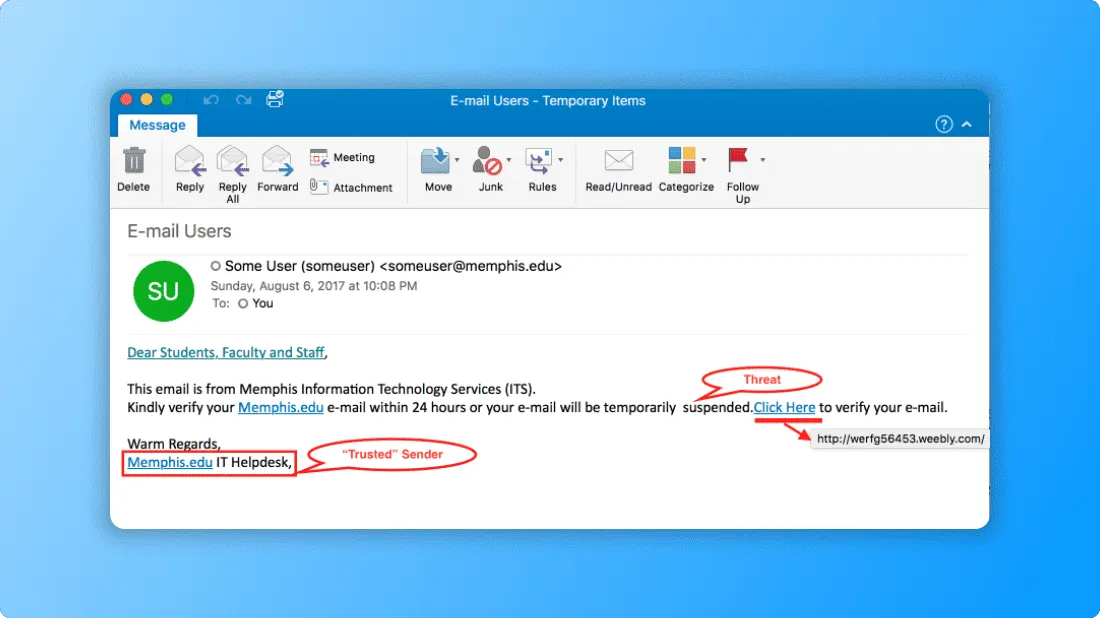Click presence circle beside Some User
This screenshot has width=1100, height=618.
(215, 266)
